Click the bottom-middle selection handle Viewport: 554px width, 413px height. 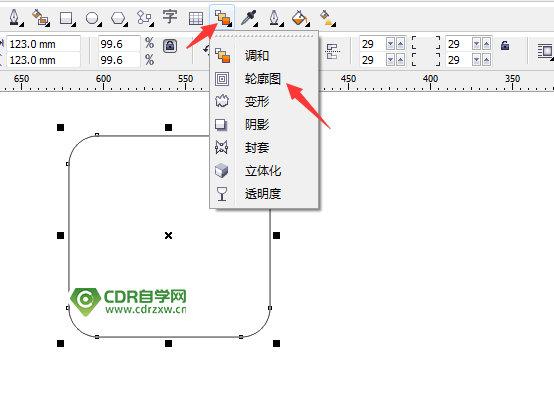[169, 343]
